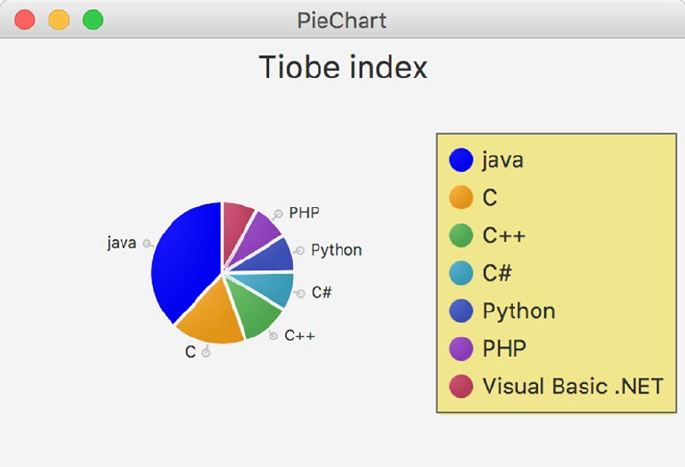Select the Python pie slice
Image resolution: width=685 pixels, height=467 pixels.
tap(273, 256)
